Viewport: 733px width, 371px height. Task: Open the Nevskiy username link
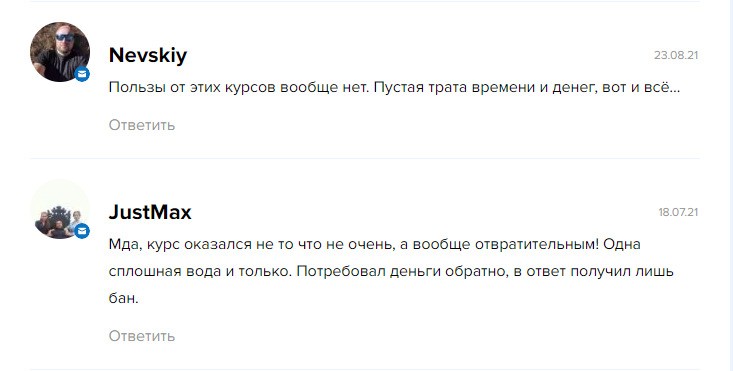coord(148,55)
